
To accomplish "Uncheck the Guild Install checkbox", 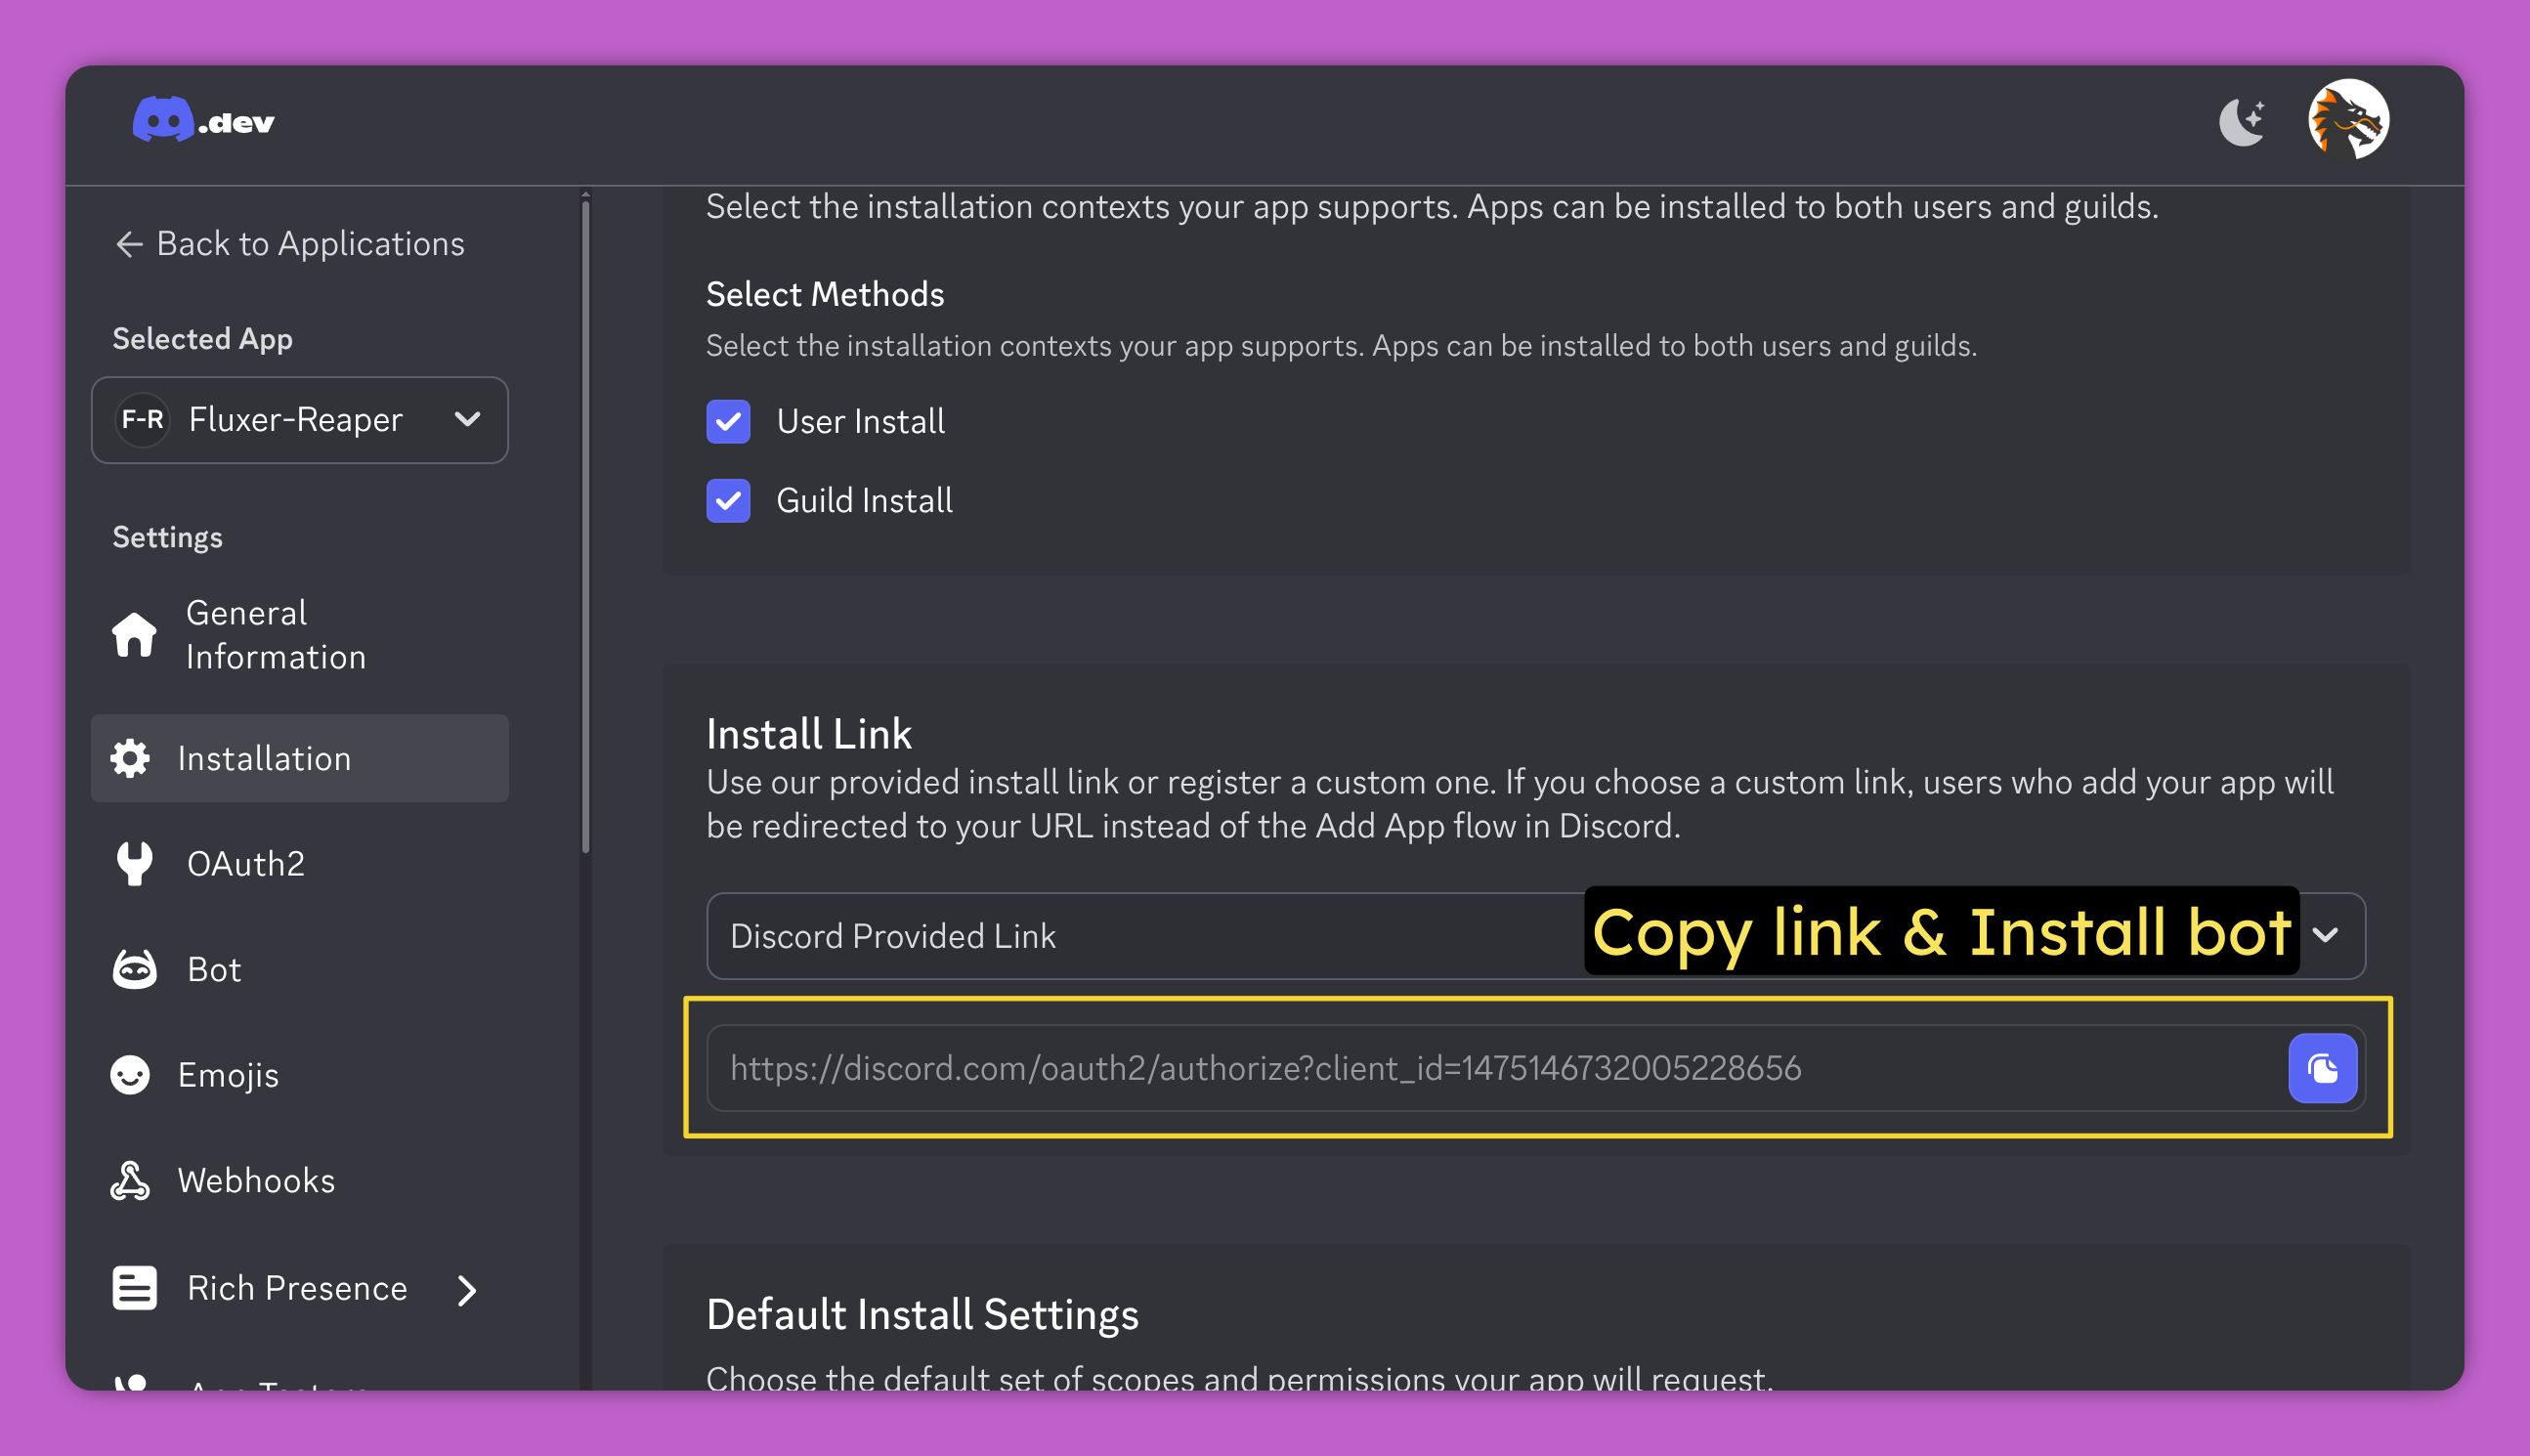I will [728, 500].
